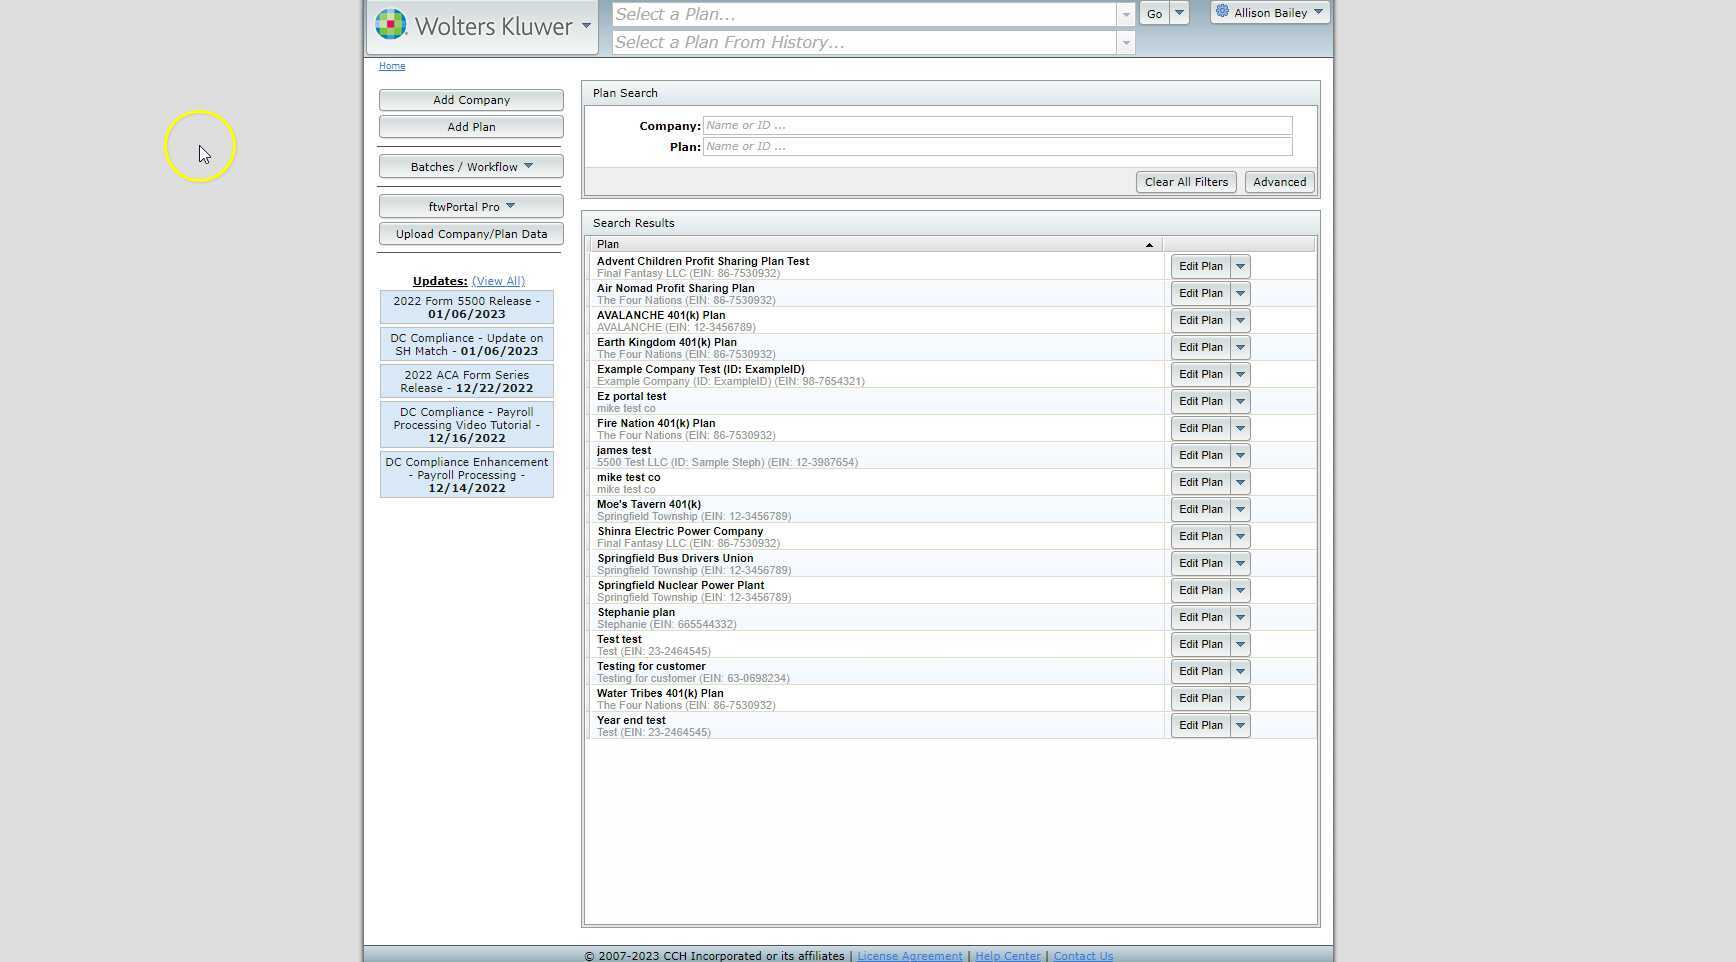Image resolution: width=1736 pixels, height=962 pixels.
Task: Click the Home breadcrumb link
Action: [x=391, y=65]
